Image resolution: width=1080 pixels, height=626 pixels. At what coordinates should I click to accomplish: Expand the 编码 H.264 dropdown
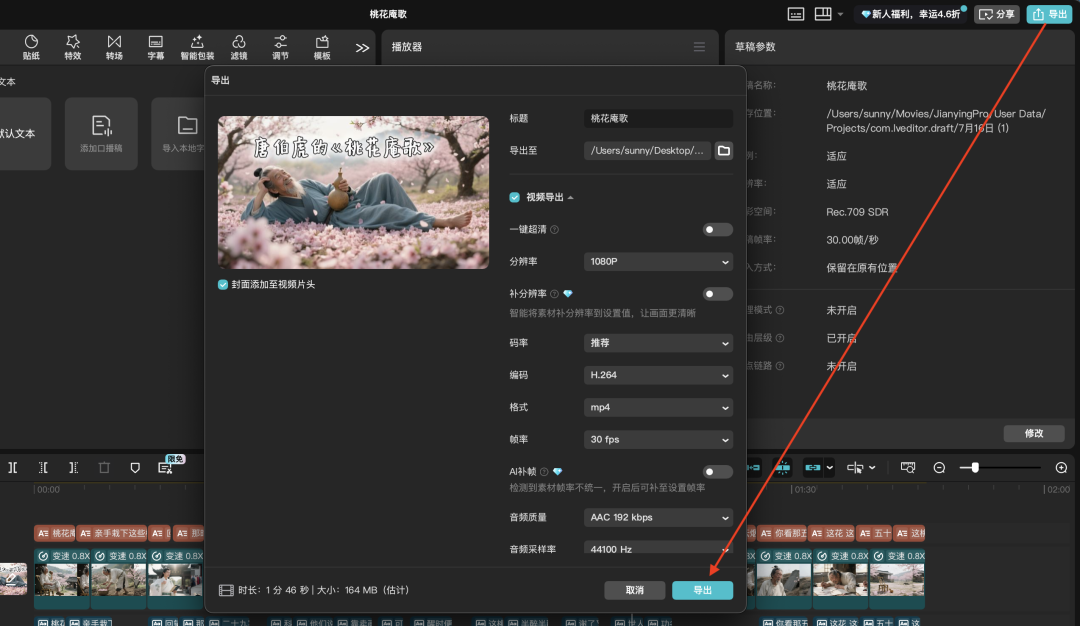pos(658,375)
